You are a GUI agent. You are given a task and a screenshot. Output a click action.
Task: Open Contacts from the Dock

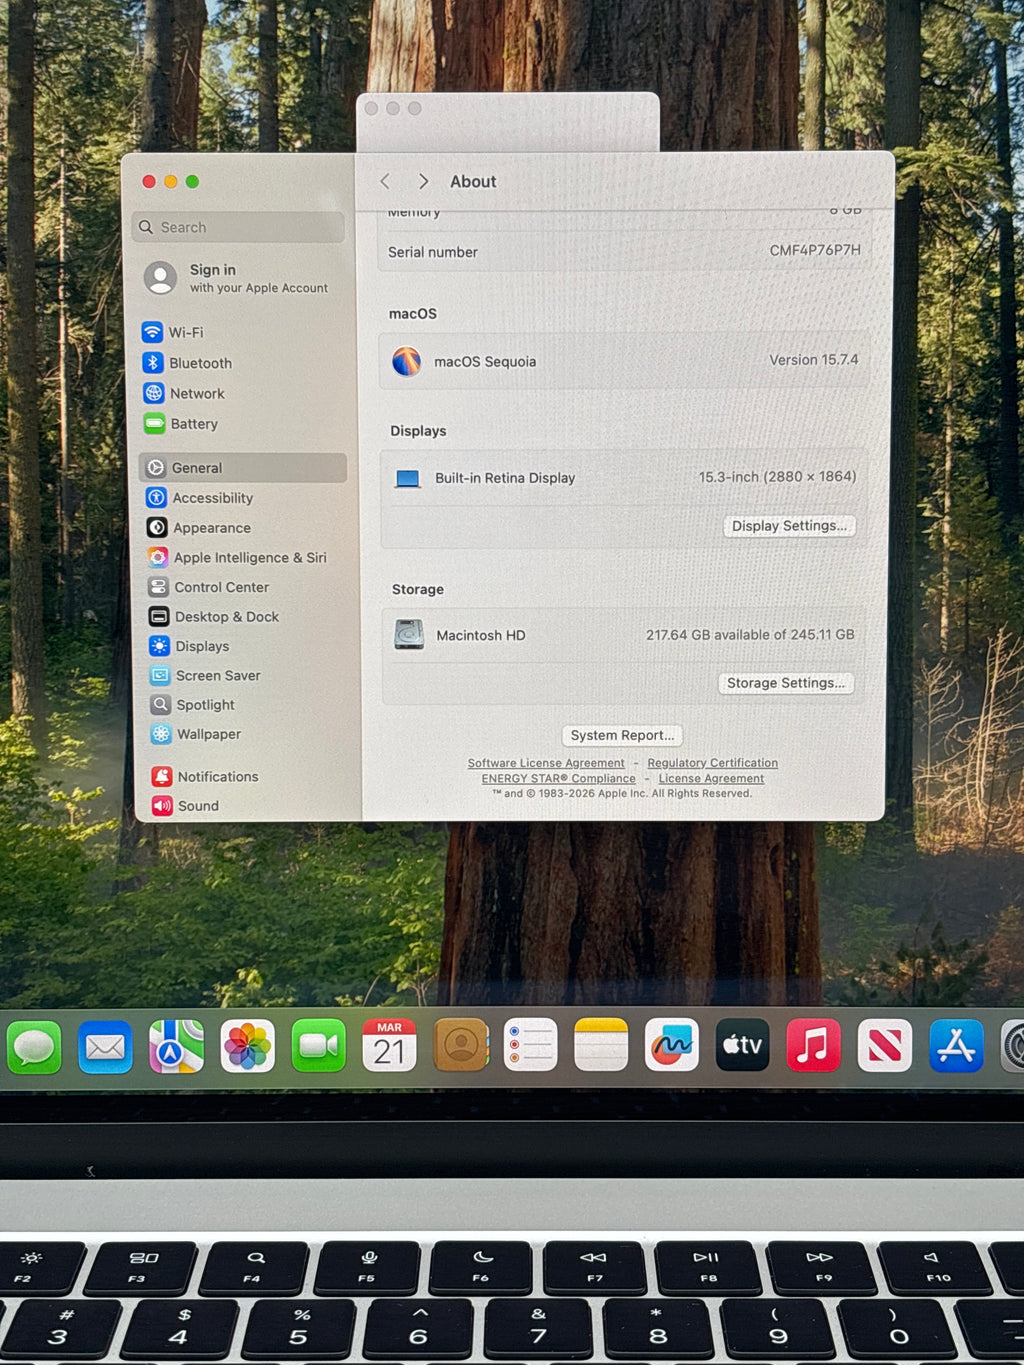click(460, 1045)
